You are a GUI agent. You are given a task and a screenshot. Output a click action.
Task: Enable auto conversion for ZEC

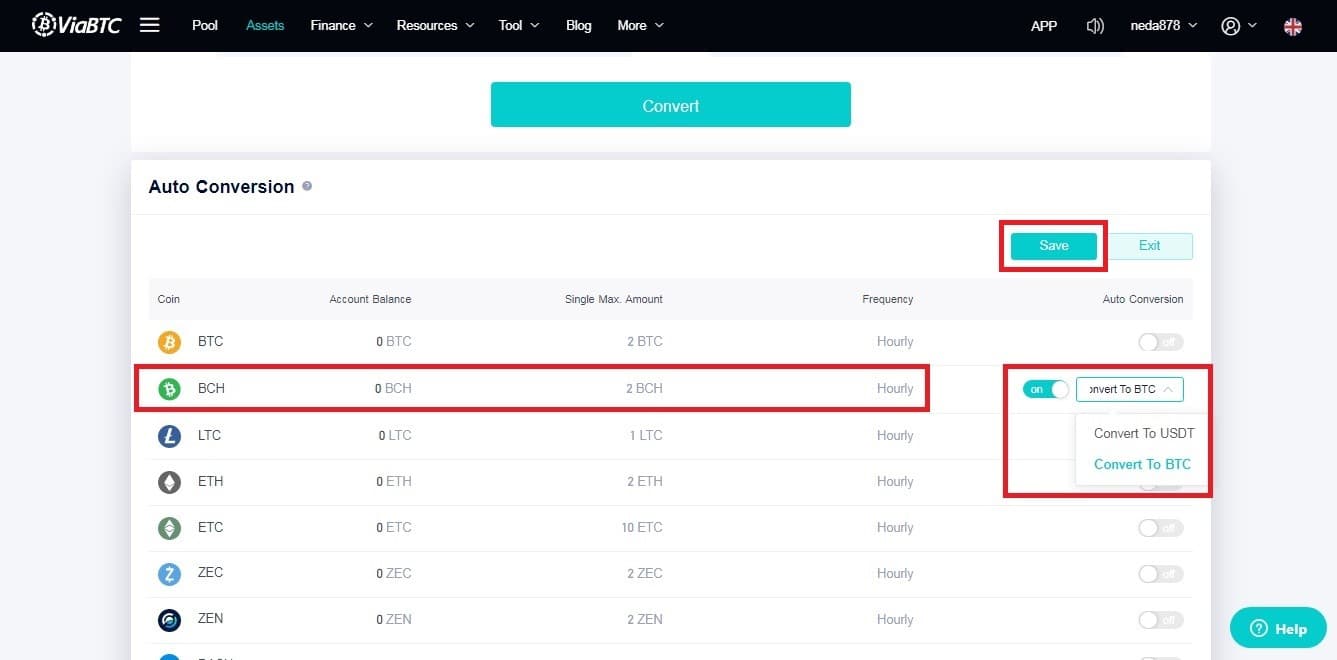pos(1160,574)
